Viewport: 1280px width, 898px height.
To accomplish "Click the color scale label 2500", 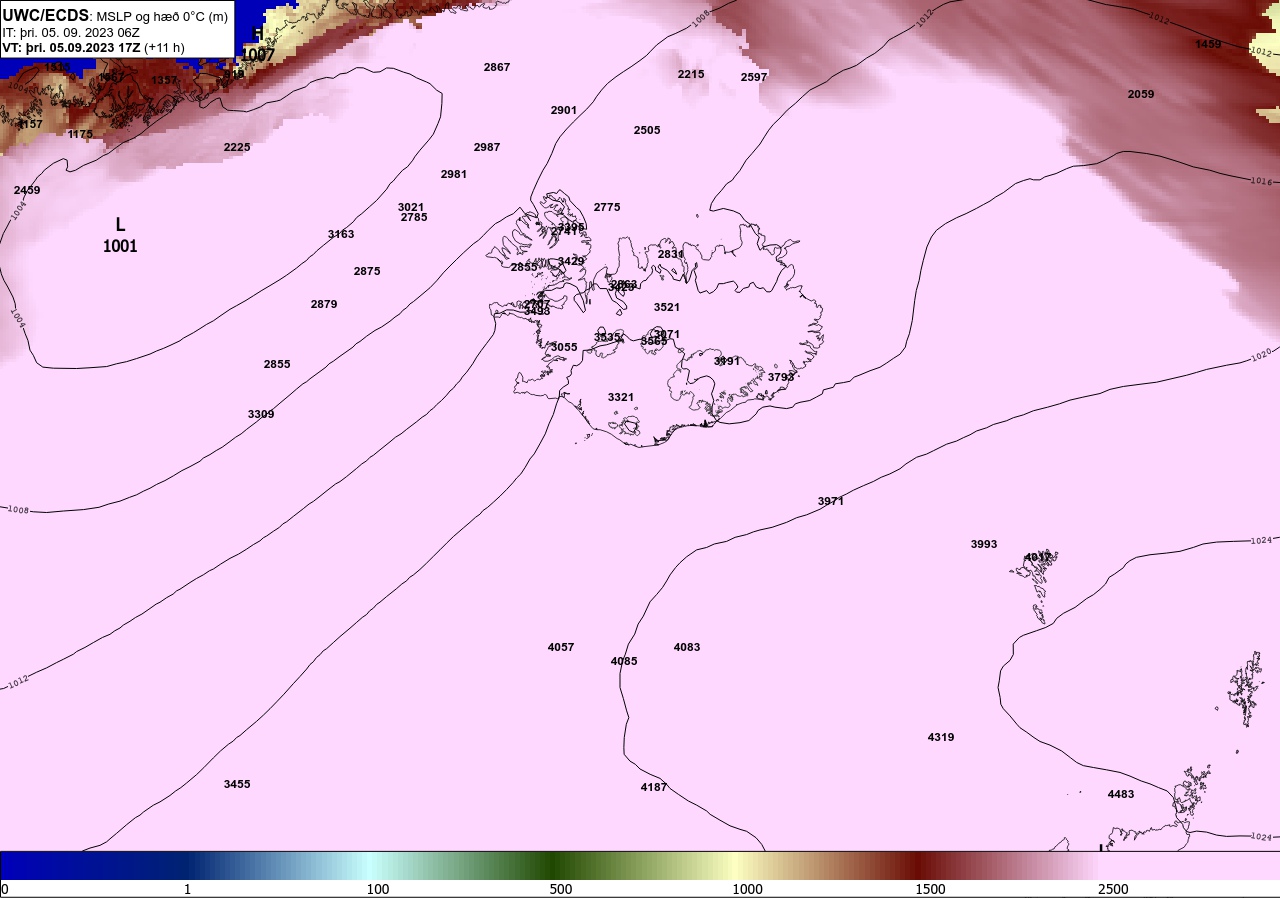I will click(x=1113, y=890).
